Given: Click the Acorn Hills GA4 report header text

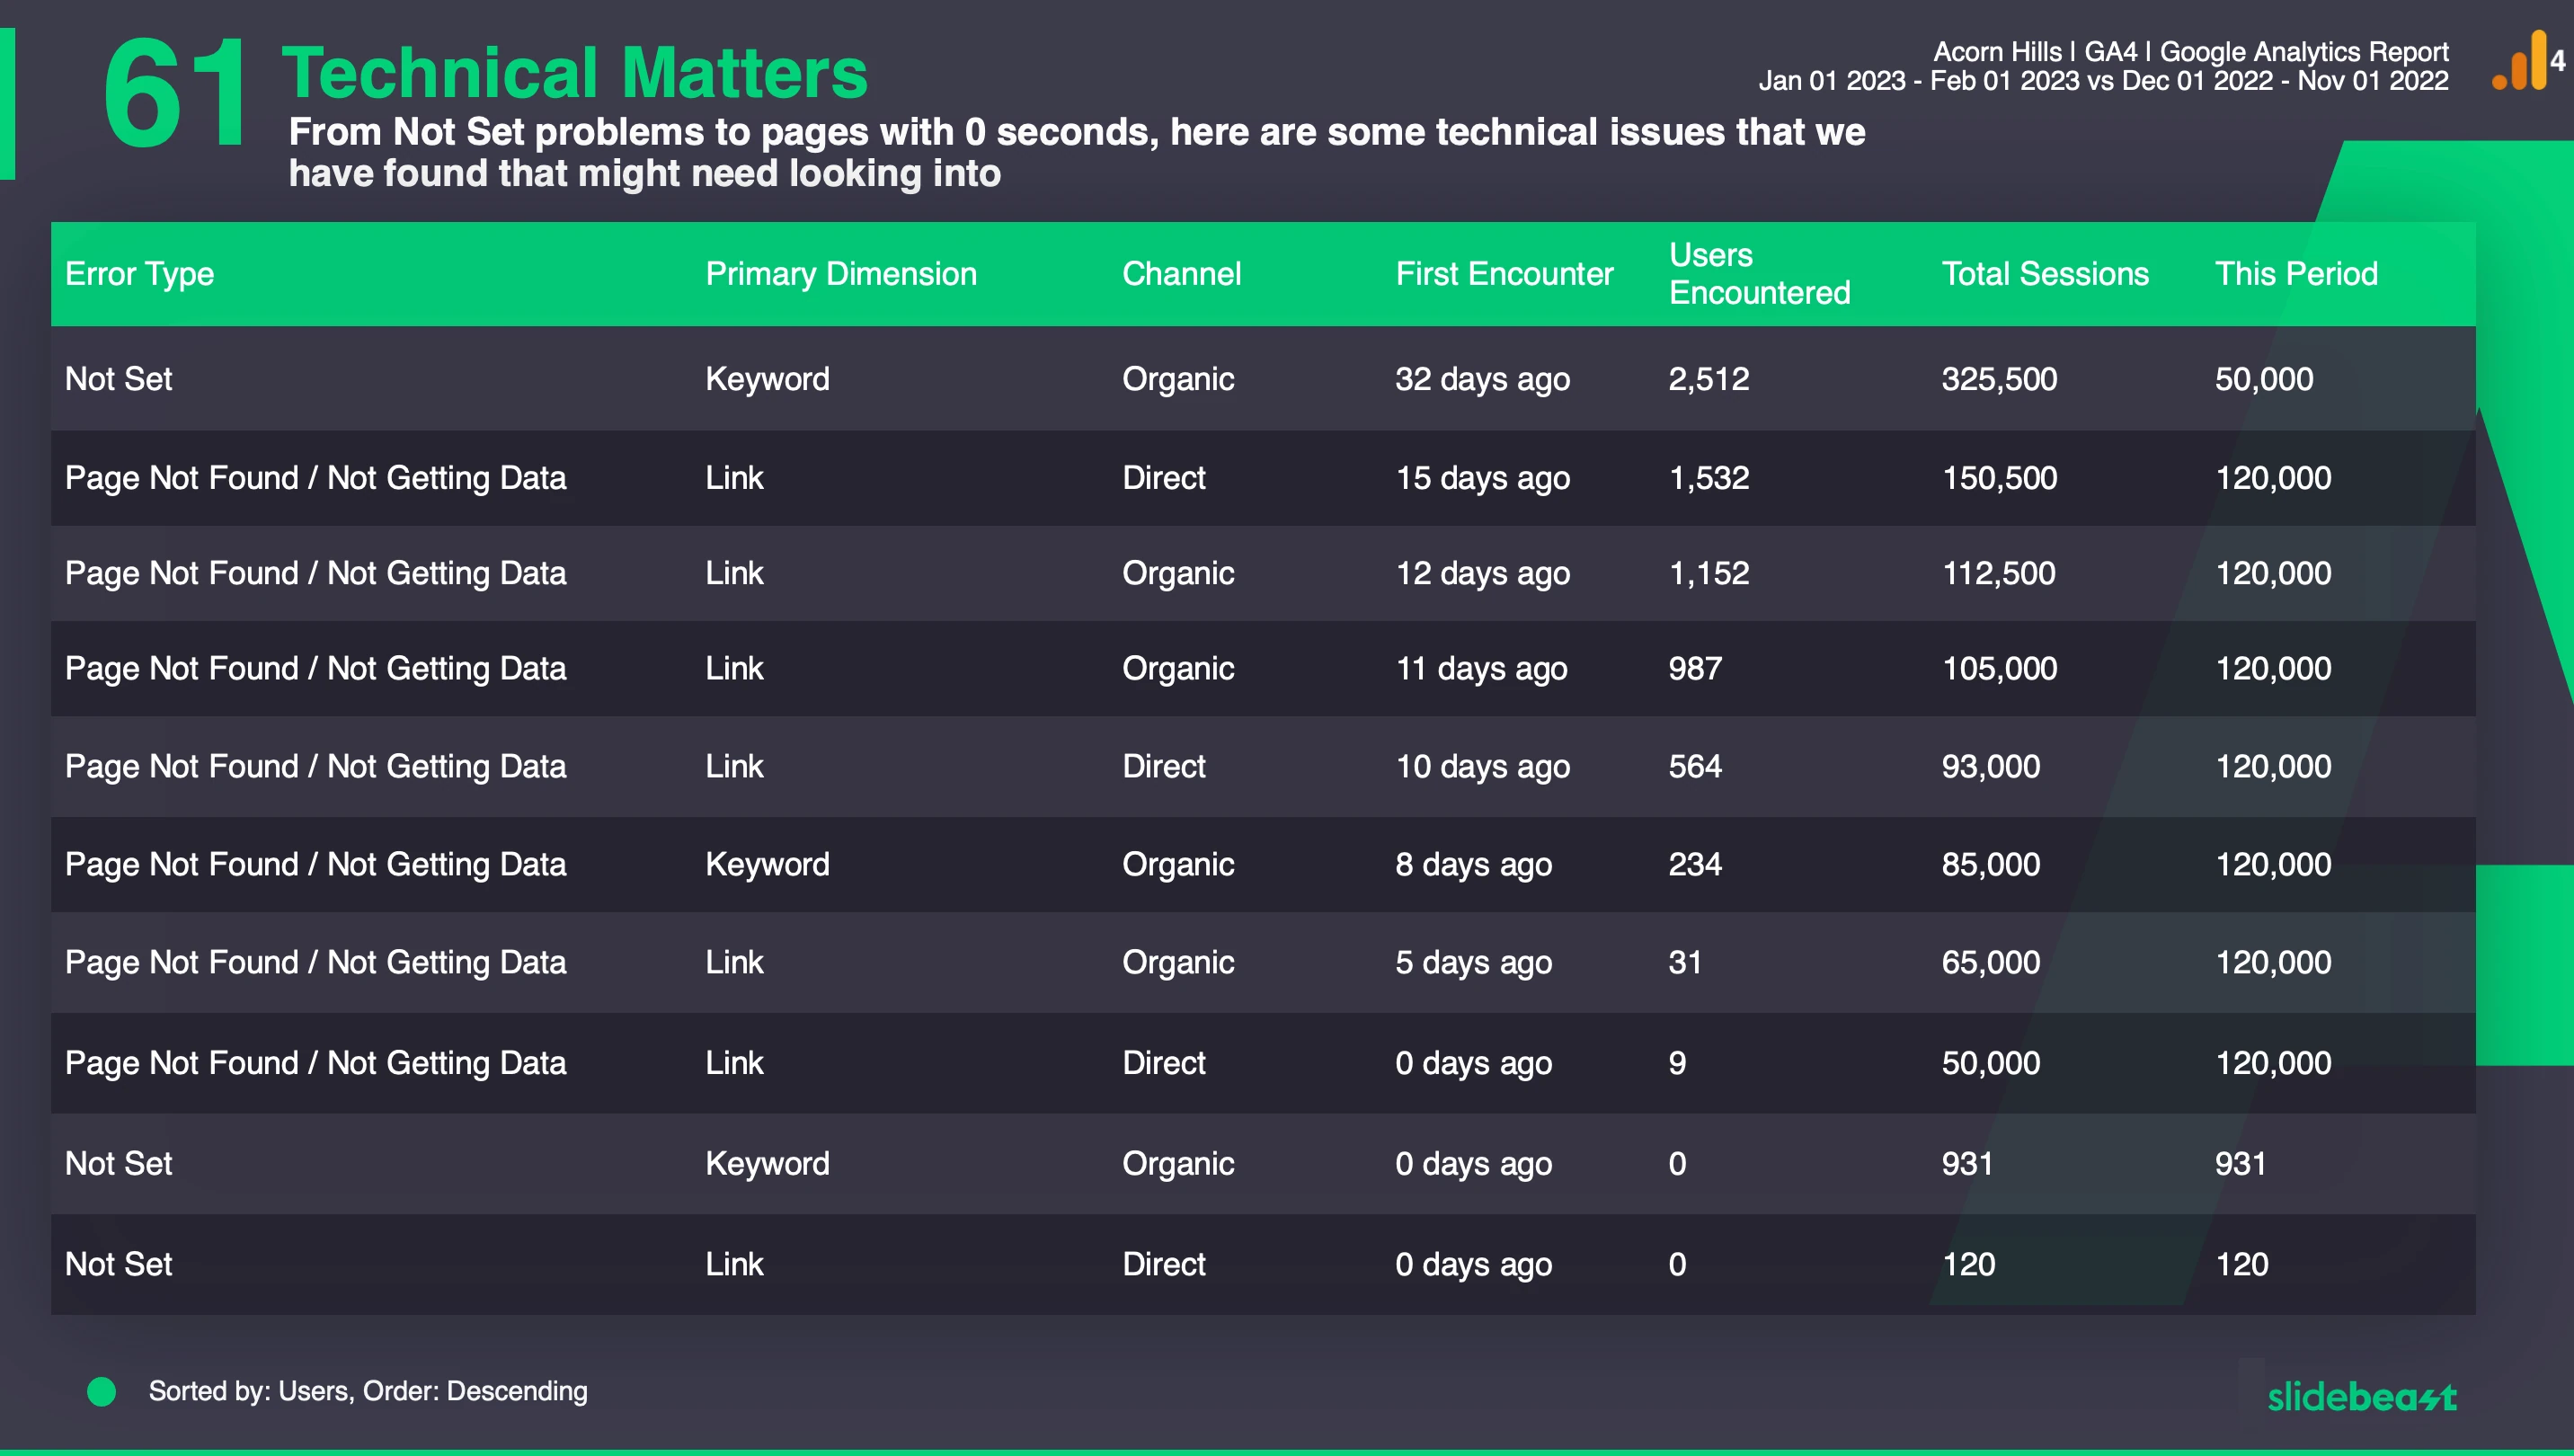Looking at the screenshot, I should click(2190, 51).
